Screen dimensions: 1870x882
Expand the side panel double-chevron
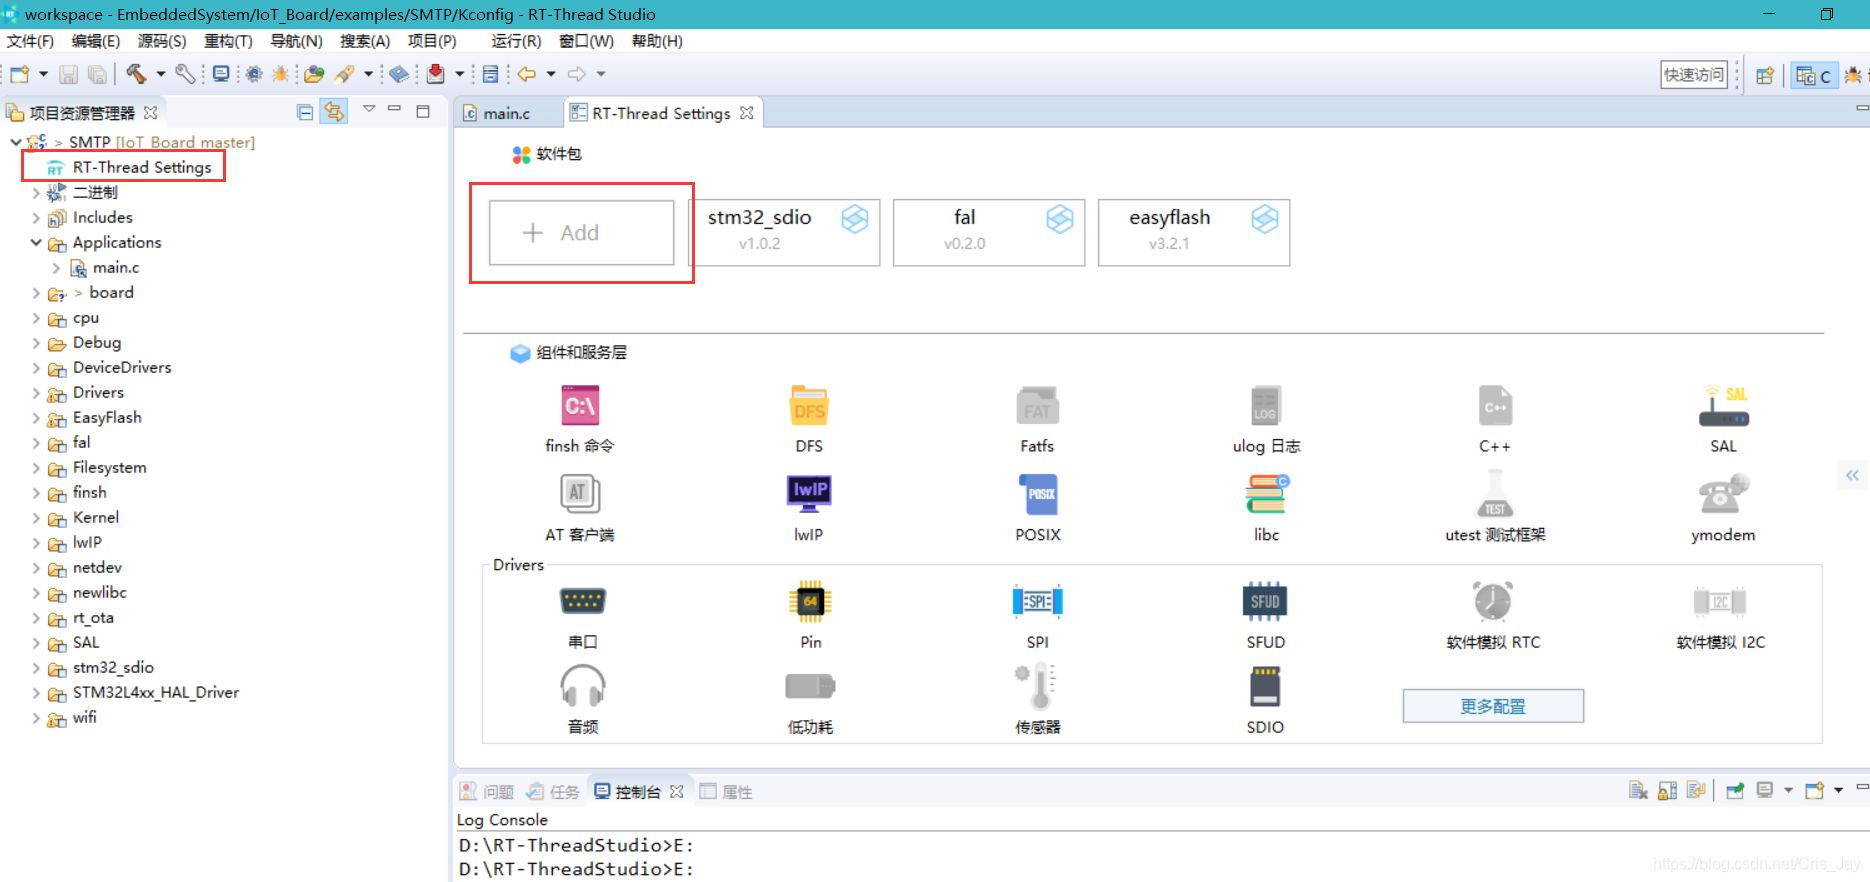[x=1853, y=475]
